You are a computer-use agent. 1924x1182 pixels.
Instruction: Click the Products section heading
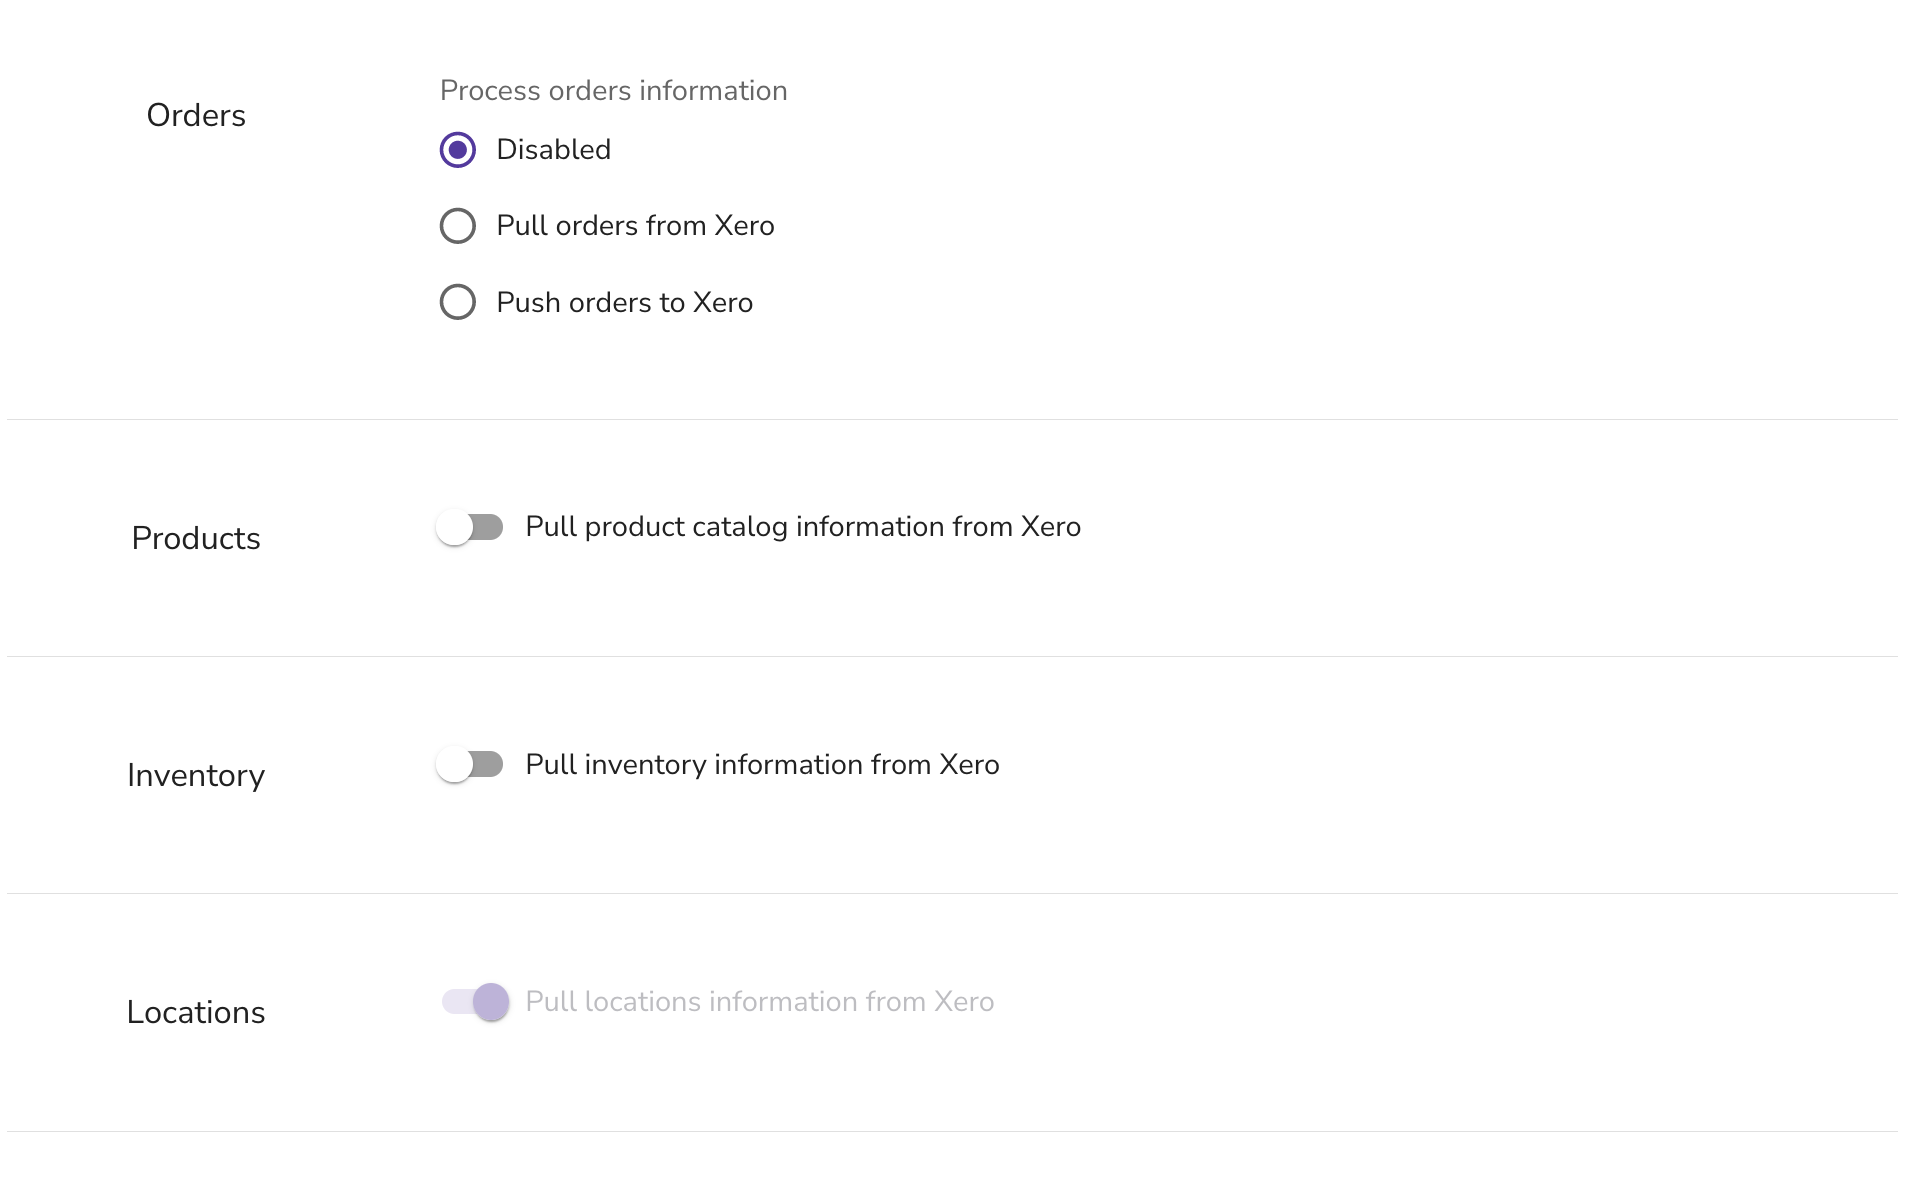pyautogui.click(x=196, y=538)
